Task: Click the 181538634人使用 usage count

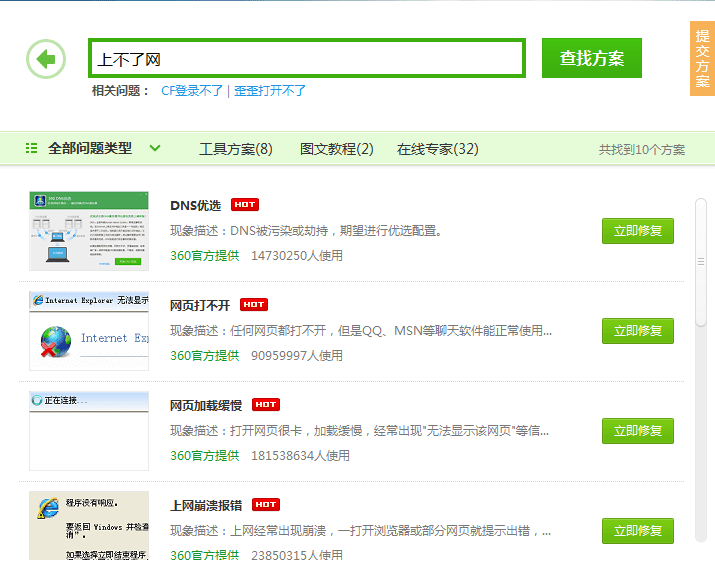Action: [x=301, y=456]
